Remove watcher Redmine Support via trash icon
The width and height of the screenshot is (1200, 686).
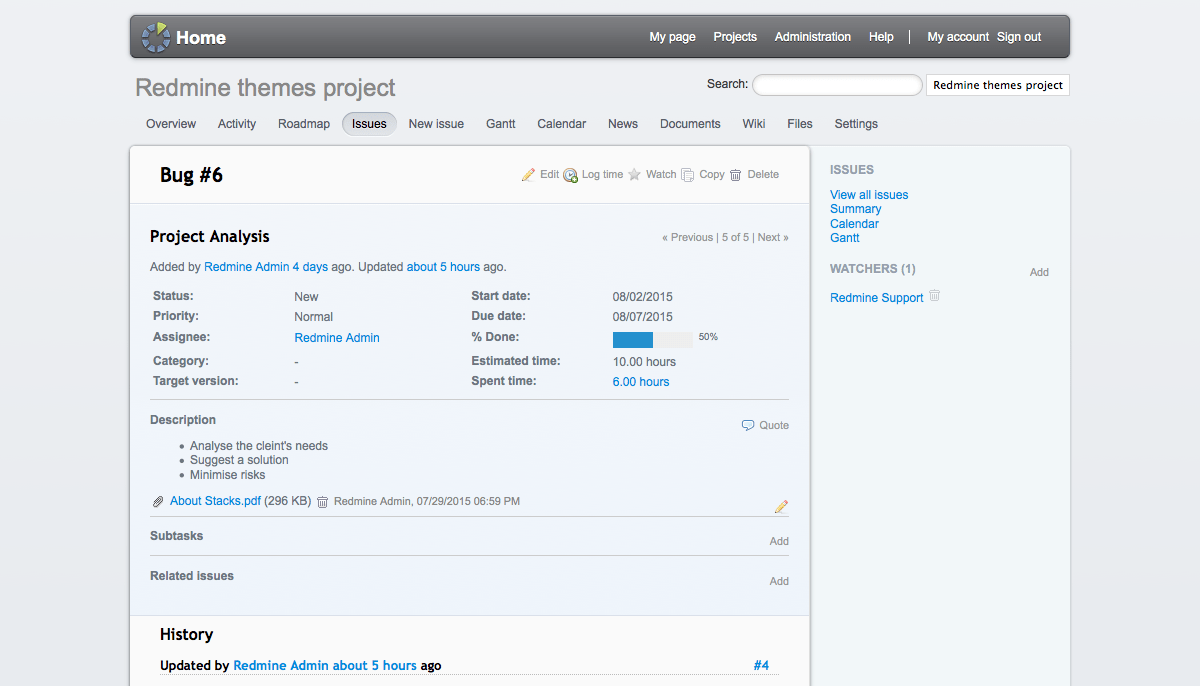(x=934, y=296)
